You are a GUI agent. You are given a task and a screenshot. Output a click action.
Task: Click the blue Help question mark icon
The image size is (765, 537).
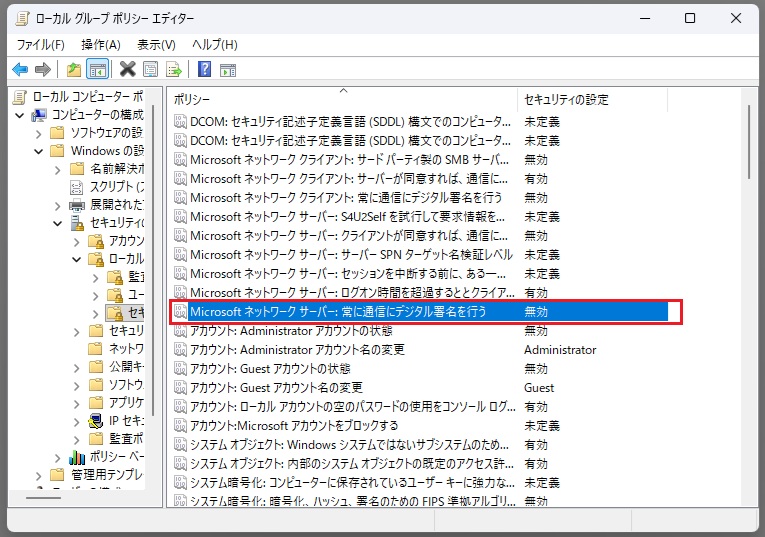tap(204, 69)
